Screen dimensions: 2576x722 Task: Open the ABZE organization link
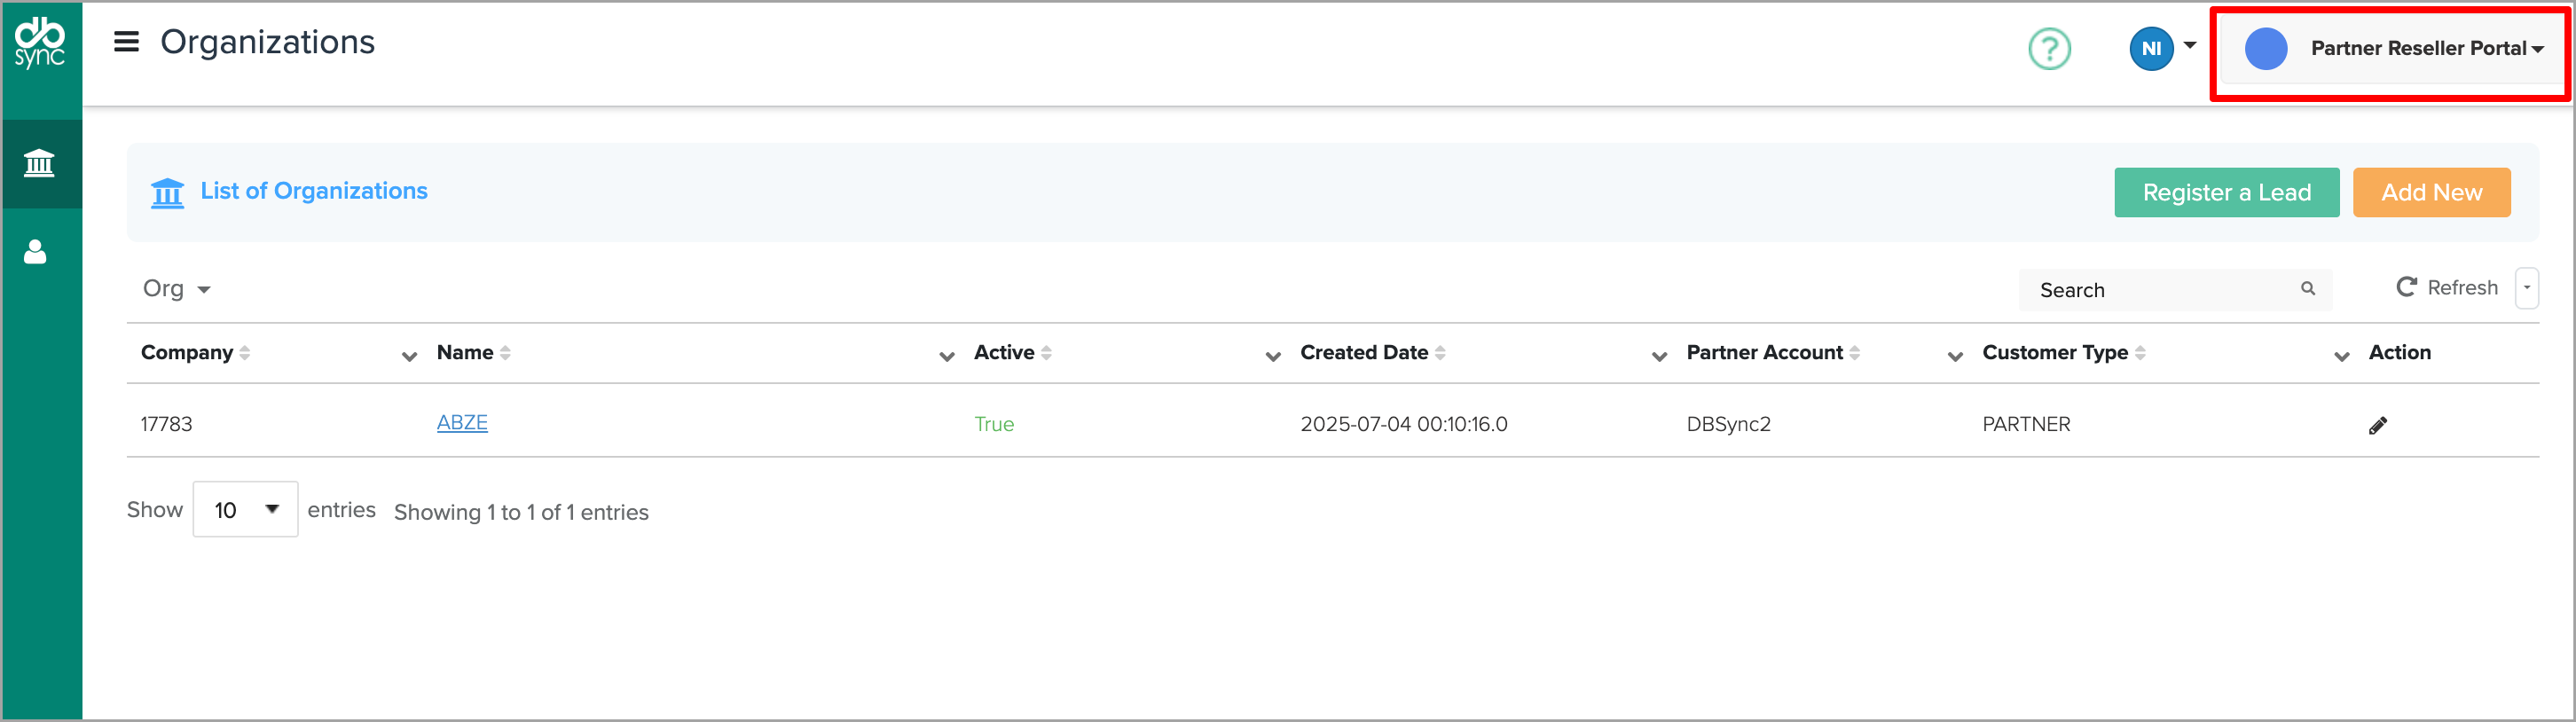pyautogui.click(x=462, y=423)
